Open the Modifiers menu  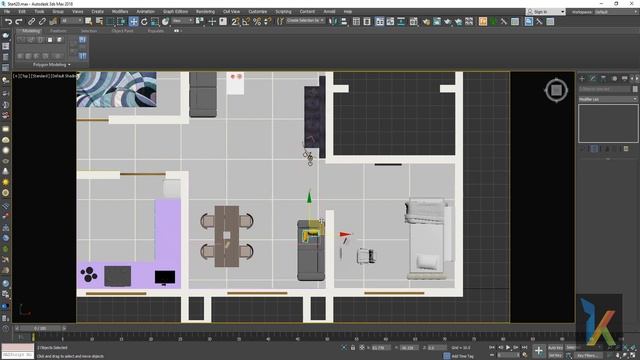click(x=120, y=11)
